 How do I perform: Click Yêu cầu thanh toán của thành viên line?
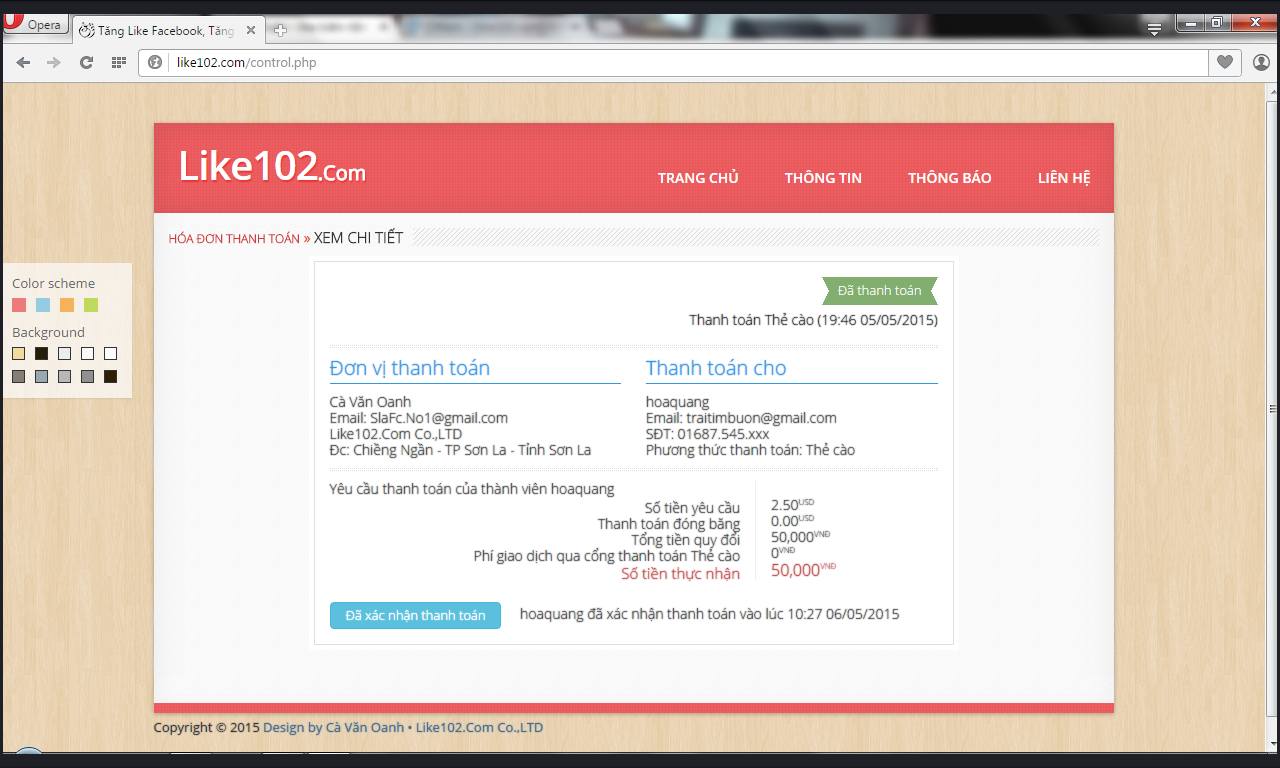472,489
